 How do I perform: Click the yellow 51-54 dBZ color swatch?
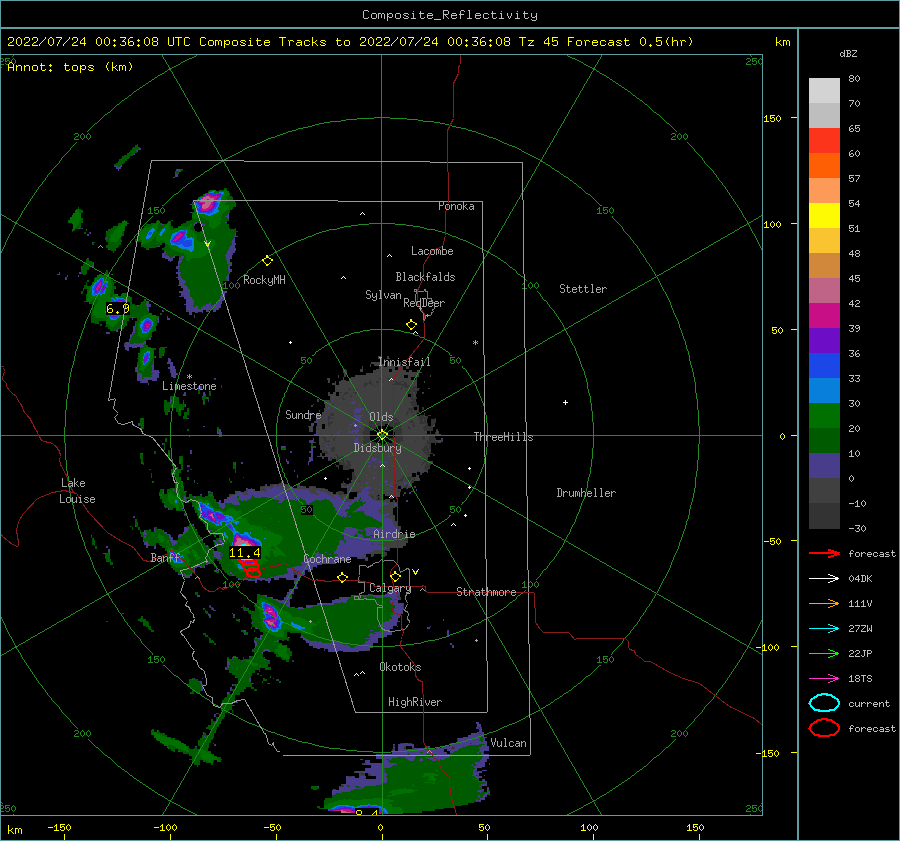pos(824,215)
